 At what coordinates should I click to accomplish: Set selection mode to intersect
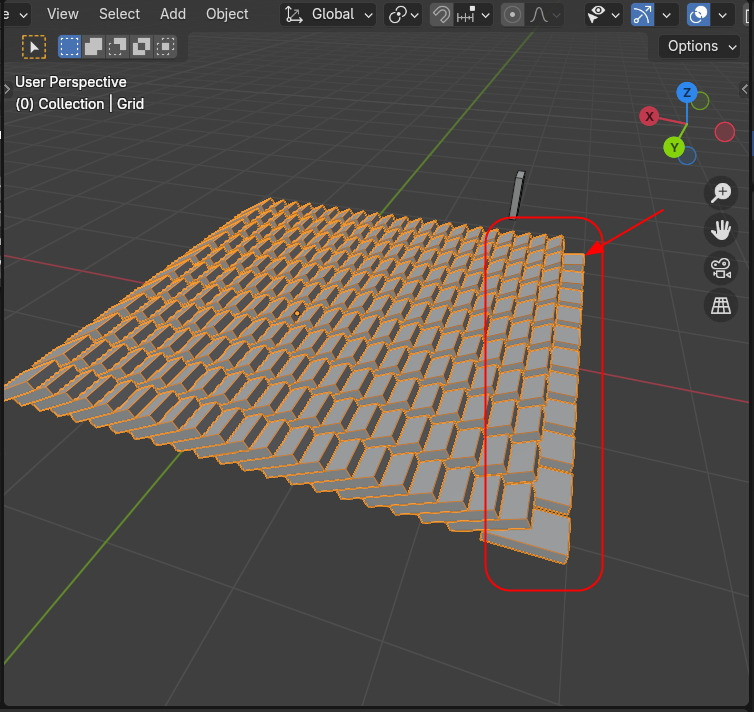[x=165, y=47]
